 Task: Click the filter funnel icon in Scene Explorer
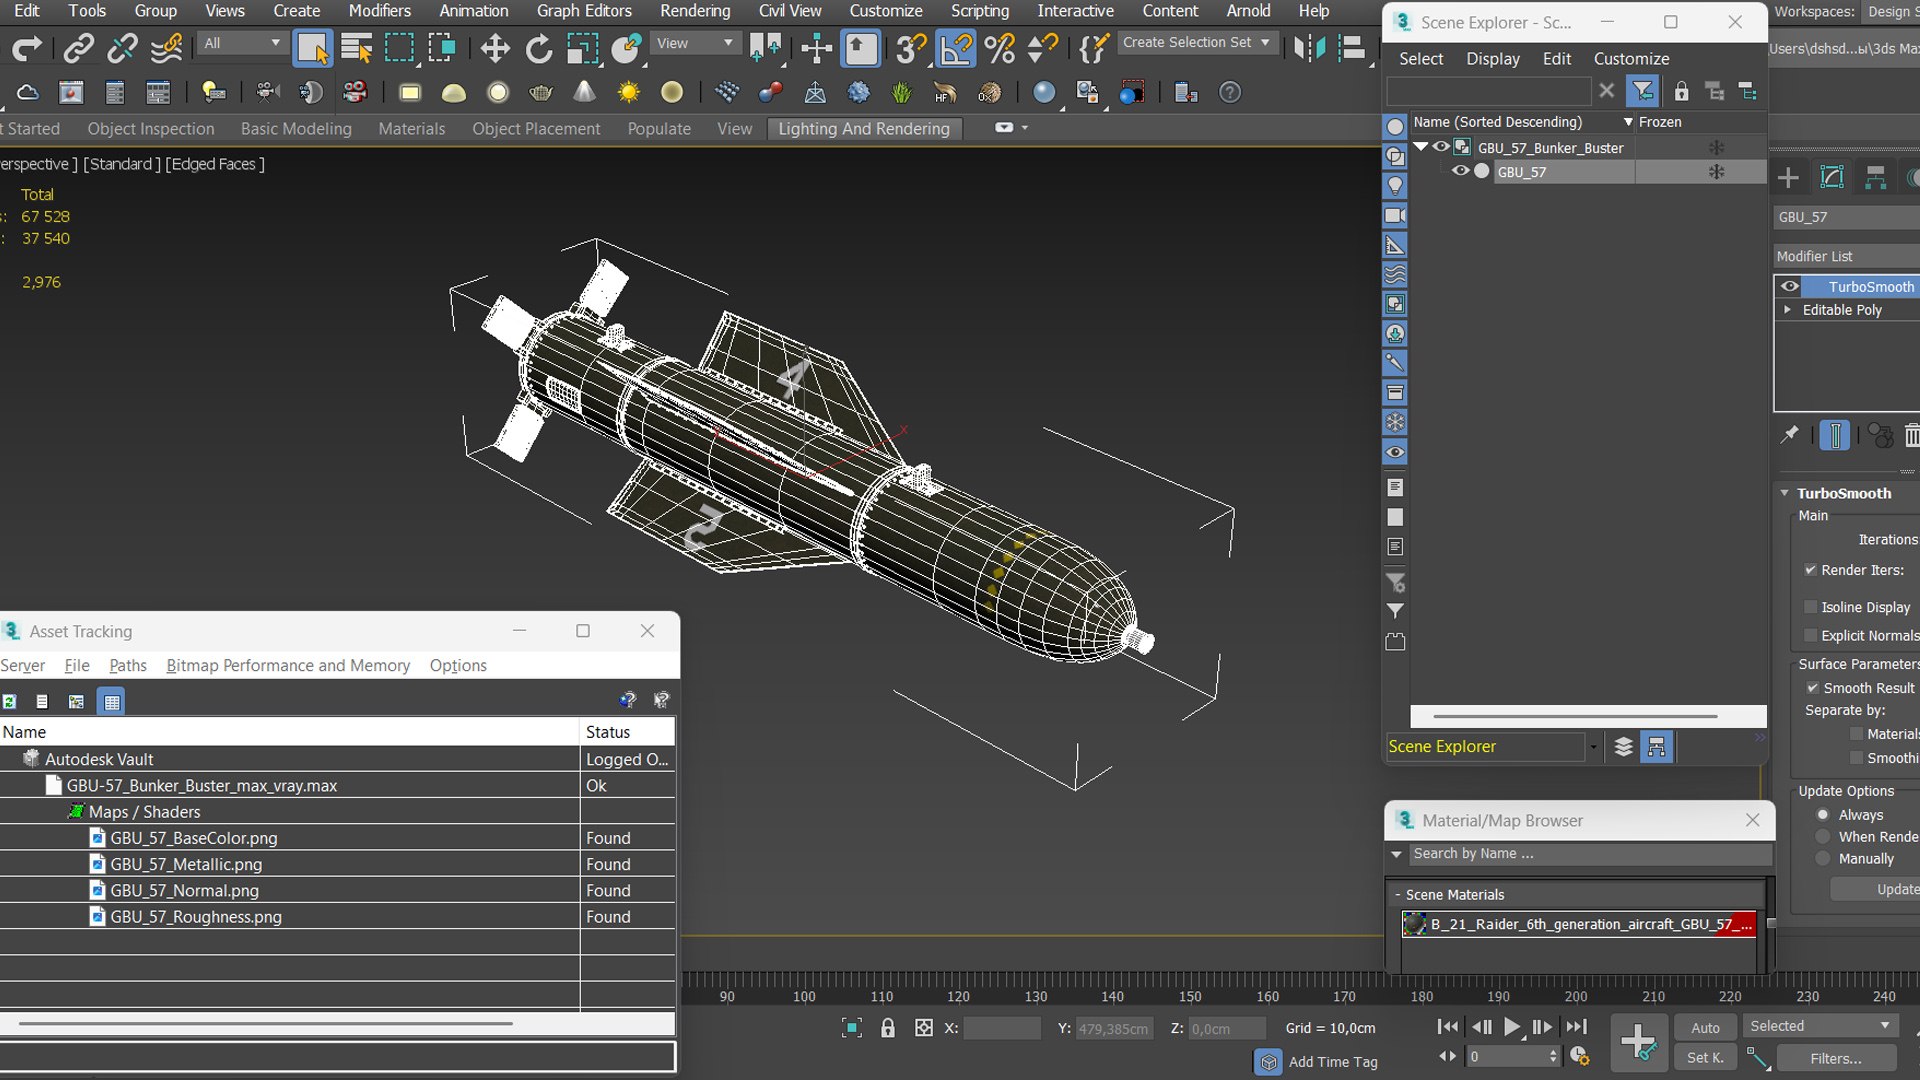(x=1643, y=91)
